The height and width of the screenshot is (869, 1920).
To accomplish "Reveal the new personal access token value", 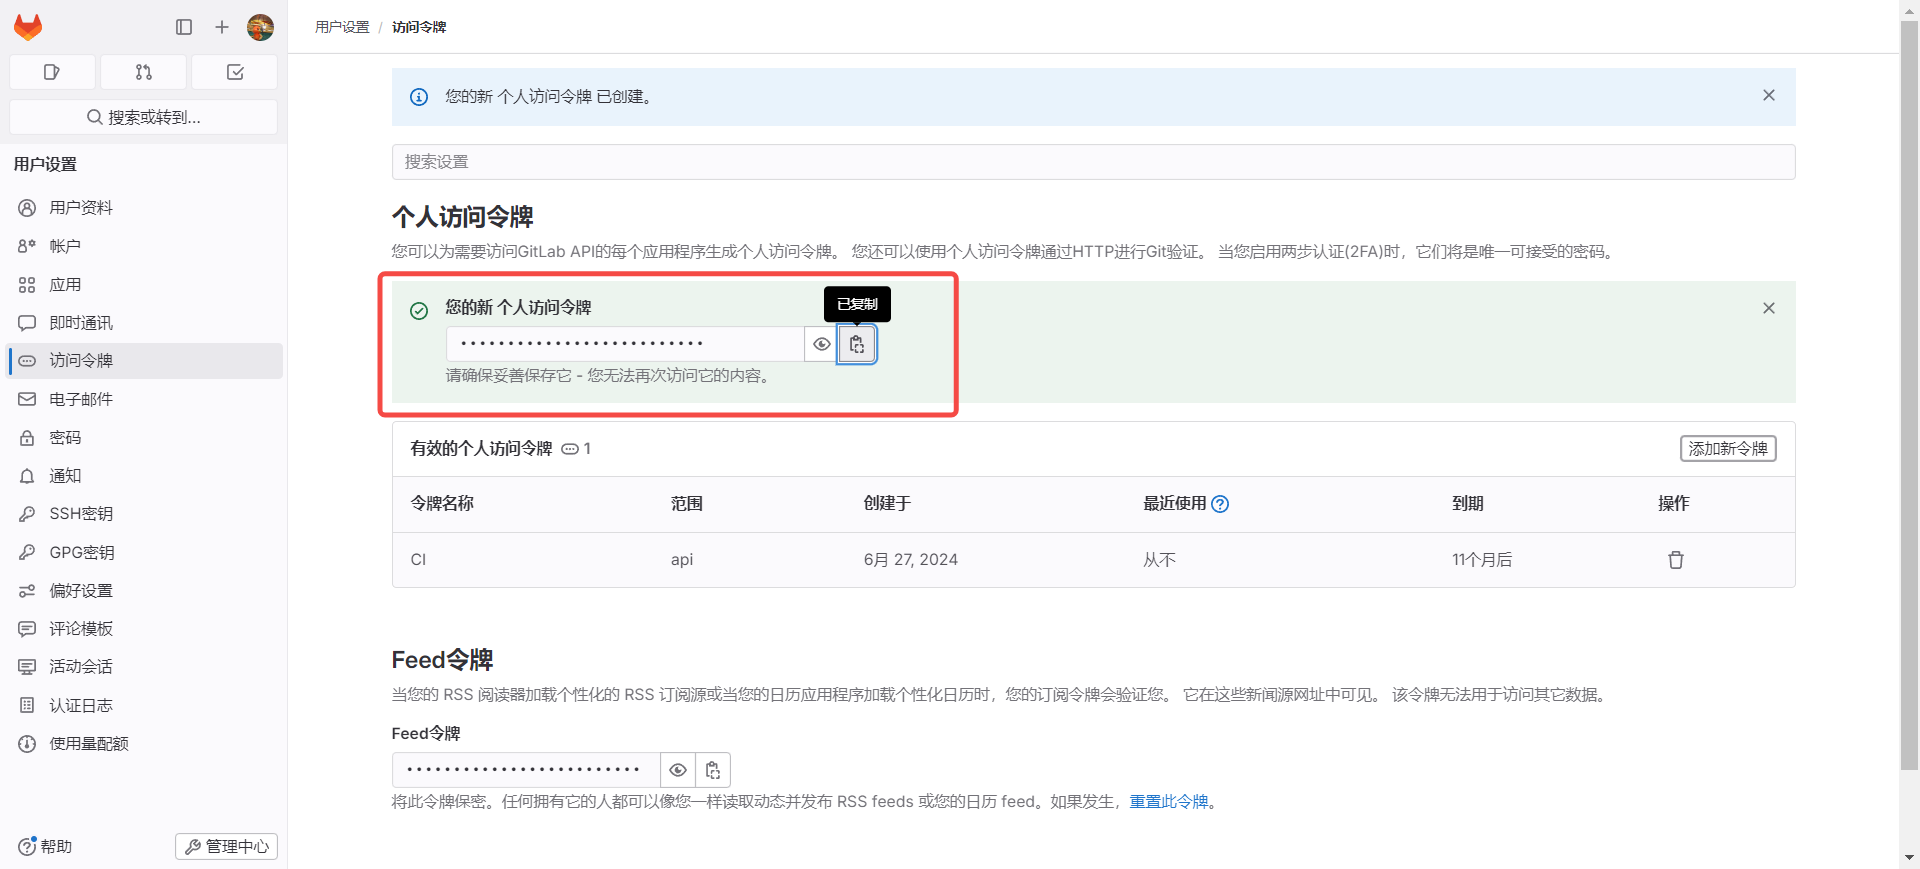I will 821,344.
